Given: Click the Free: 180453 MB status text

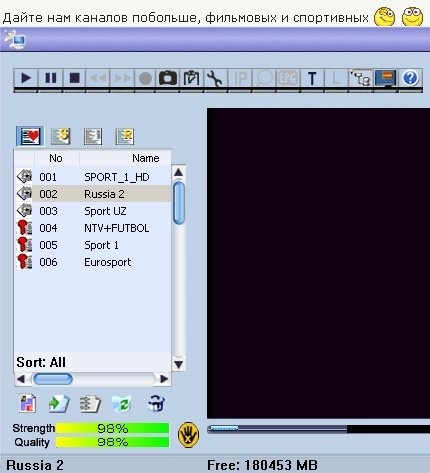Looking at the screenshot, I should click(262, 465).
